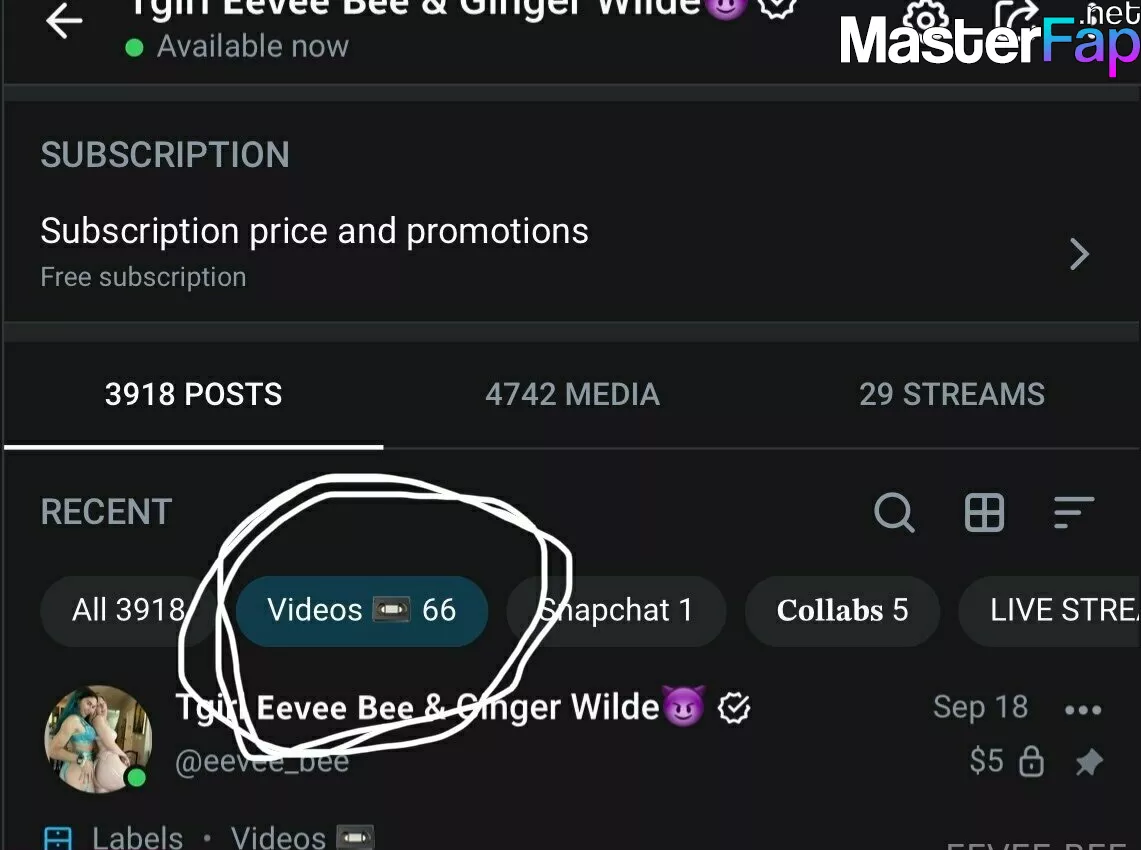
Task: Open the three-dot post options menu
Action: click(x=1083, y=710)
